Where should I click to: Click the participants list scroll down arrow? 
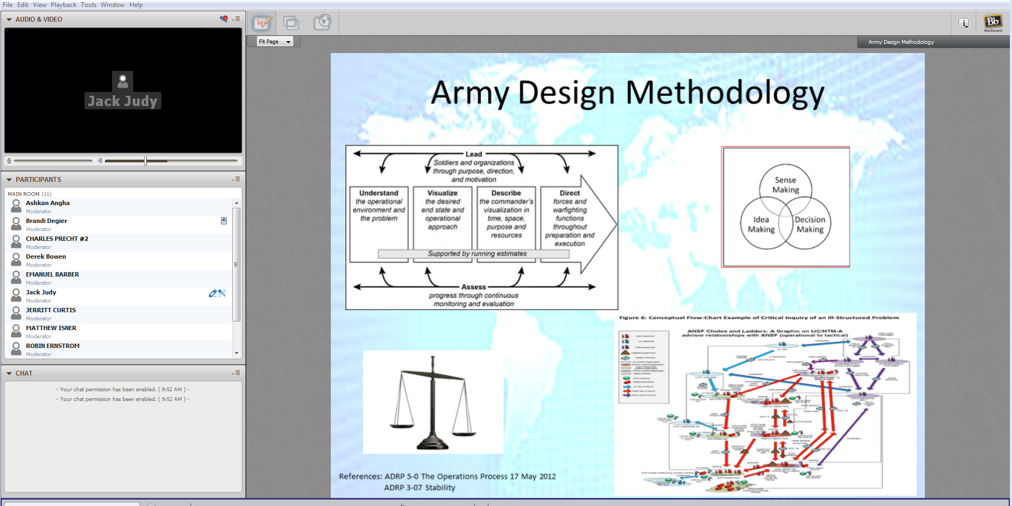click(x=237, y=353)
